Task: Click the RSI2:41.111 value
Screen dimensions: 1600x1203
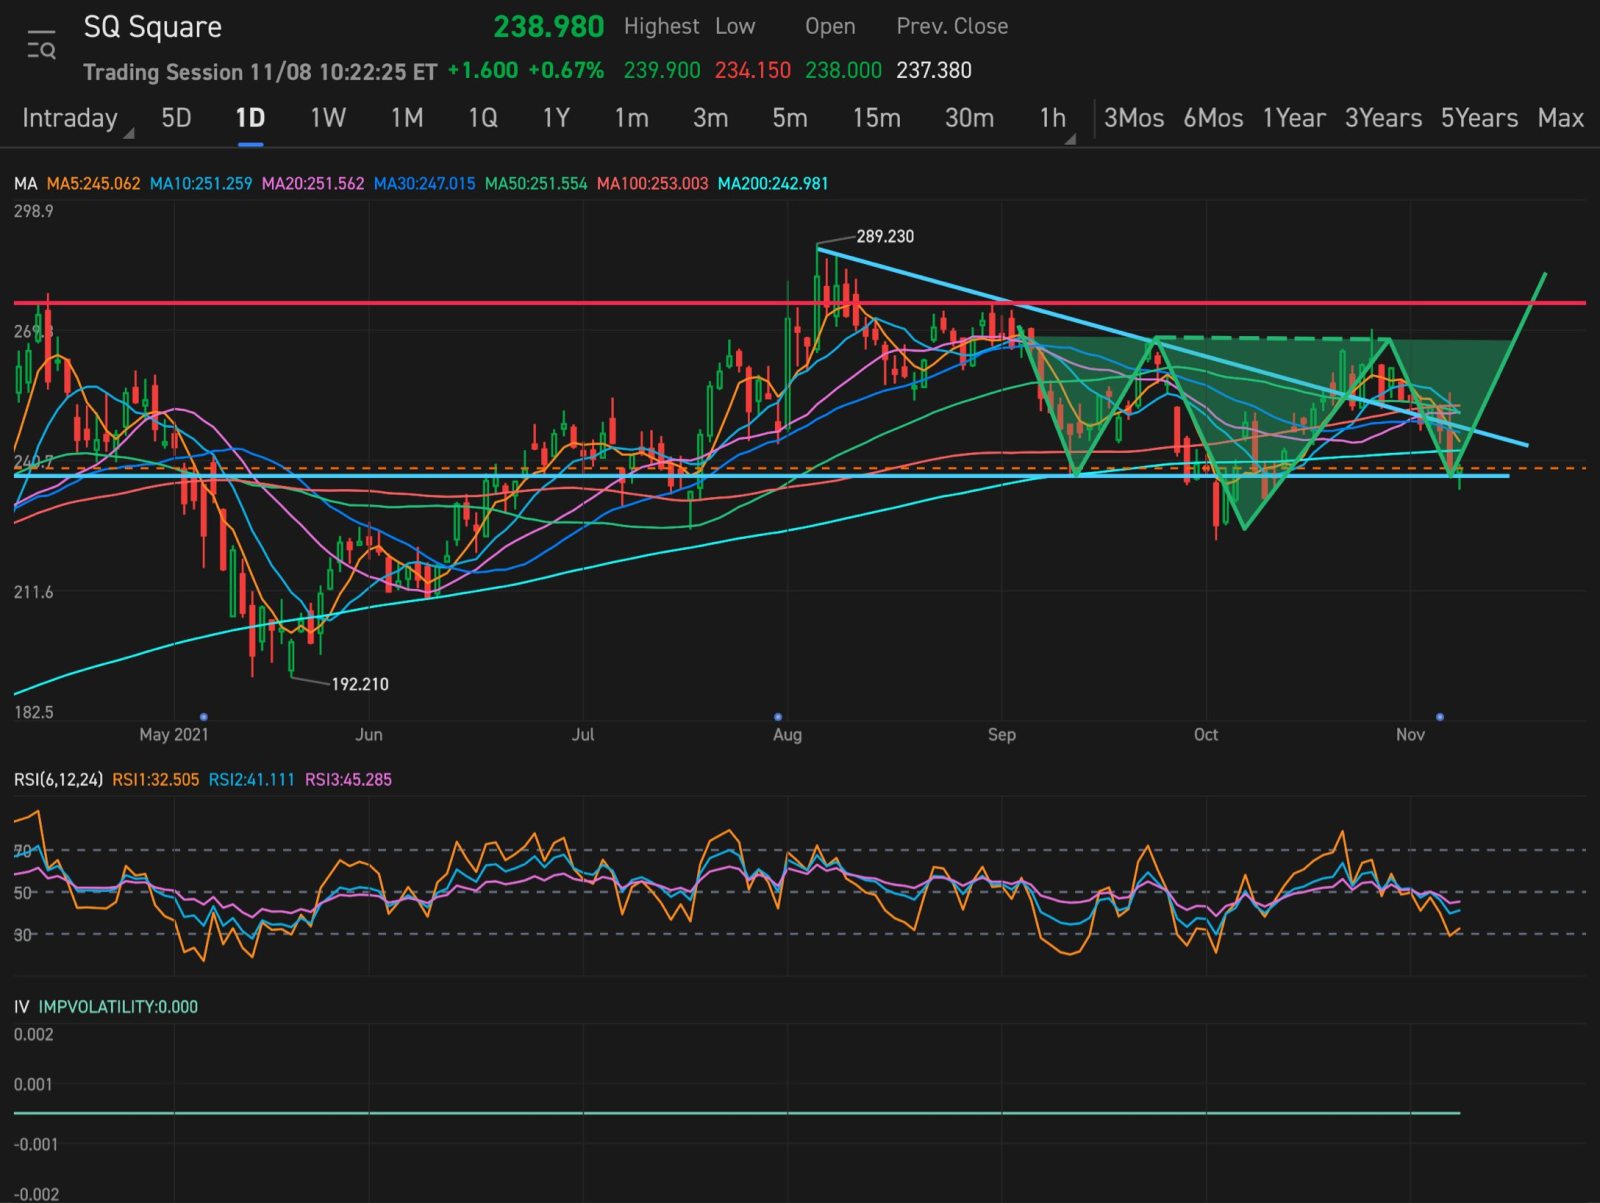Action: tap(252, 780)
